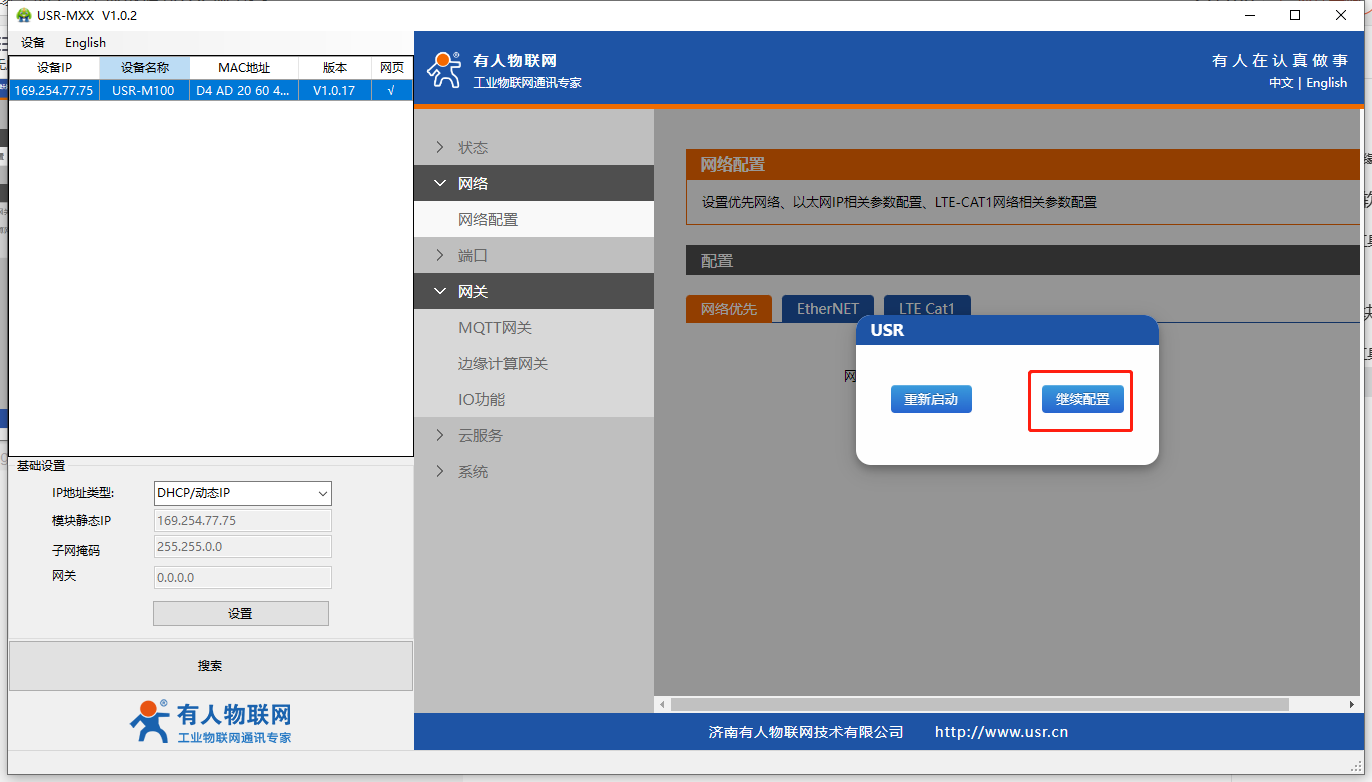Click the 模块静态IP input field
Viewport: 1372px width, 782px height.
[242, 521]
